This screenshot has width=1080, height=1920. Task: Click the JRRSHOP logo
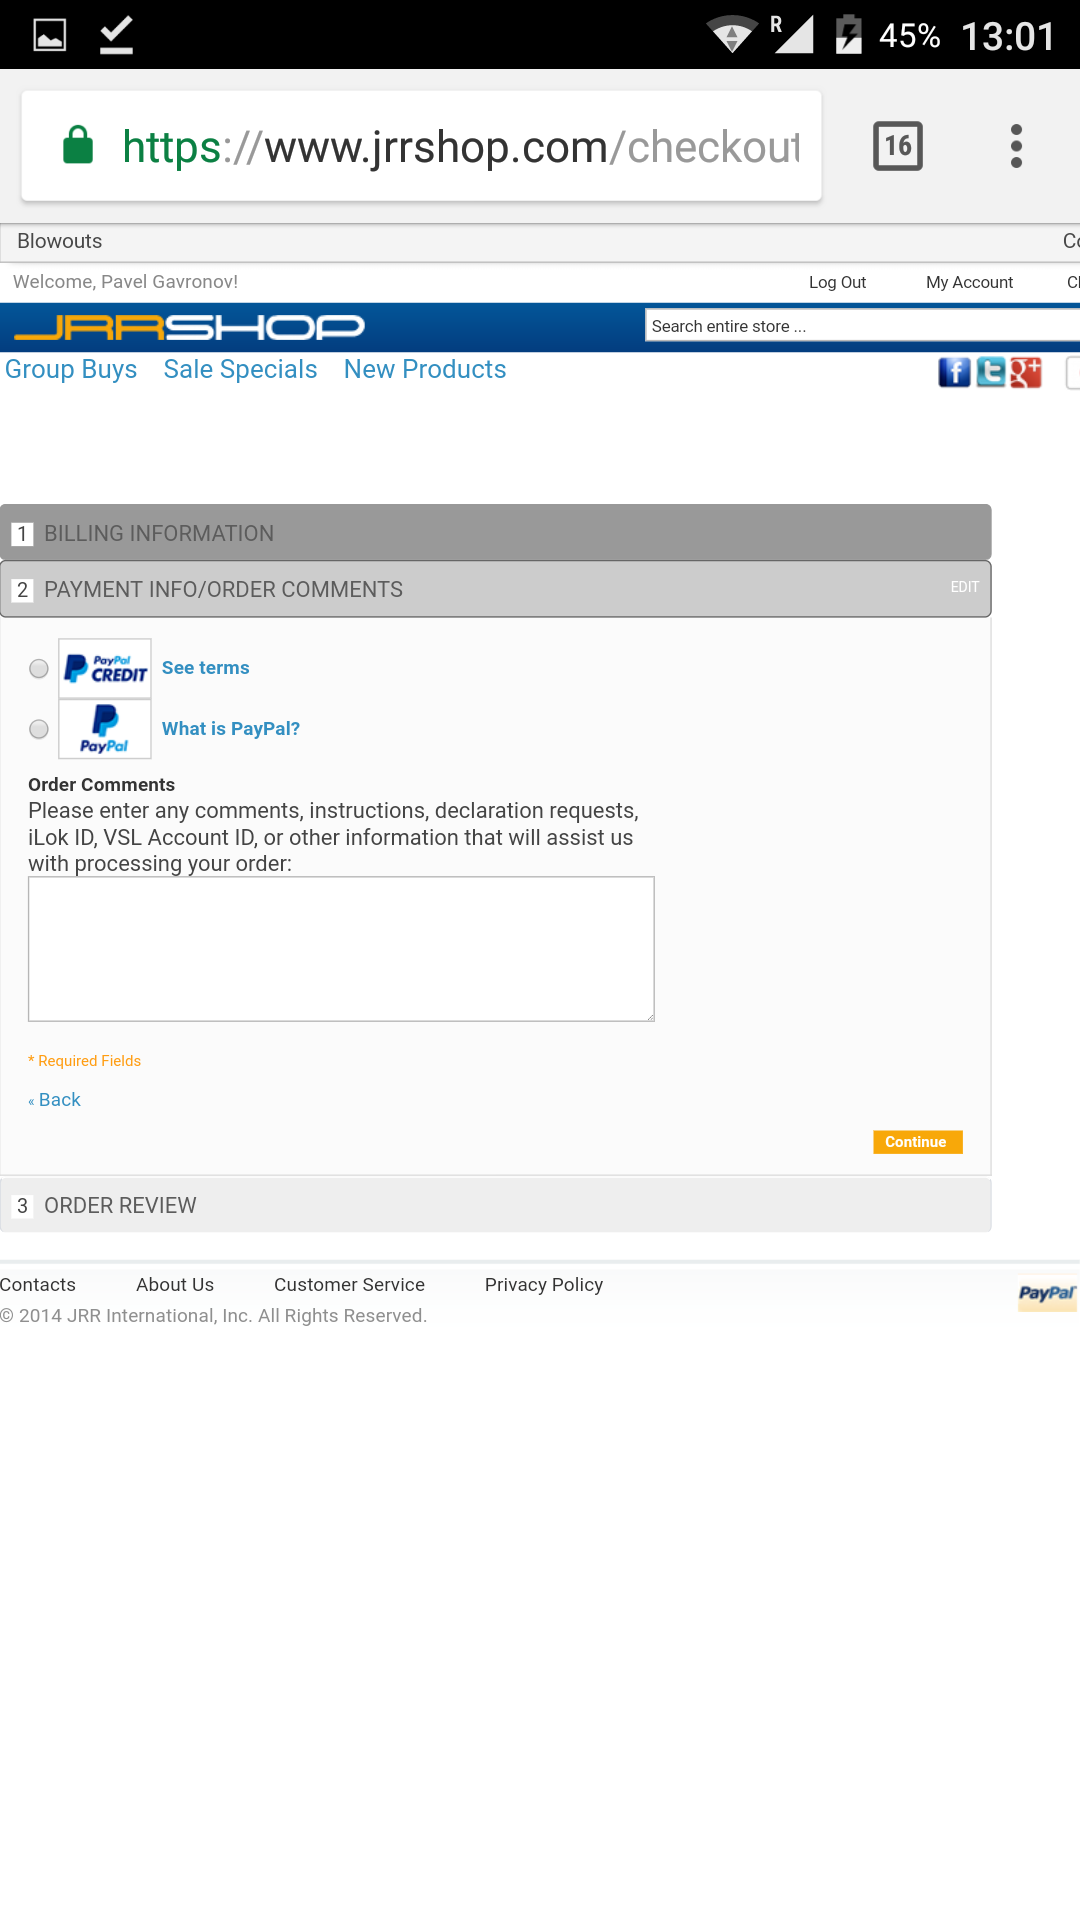click(x=190, y=327)
